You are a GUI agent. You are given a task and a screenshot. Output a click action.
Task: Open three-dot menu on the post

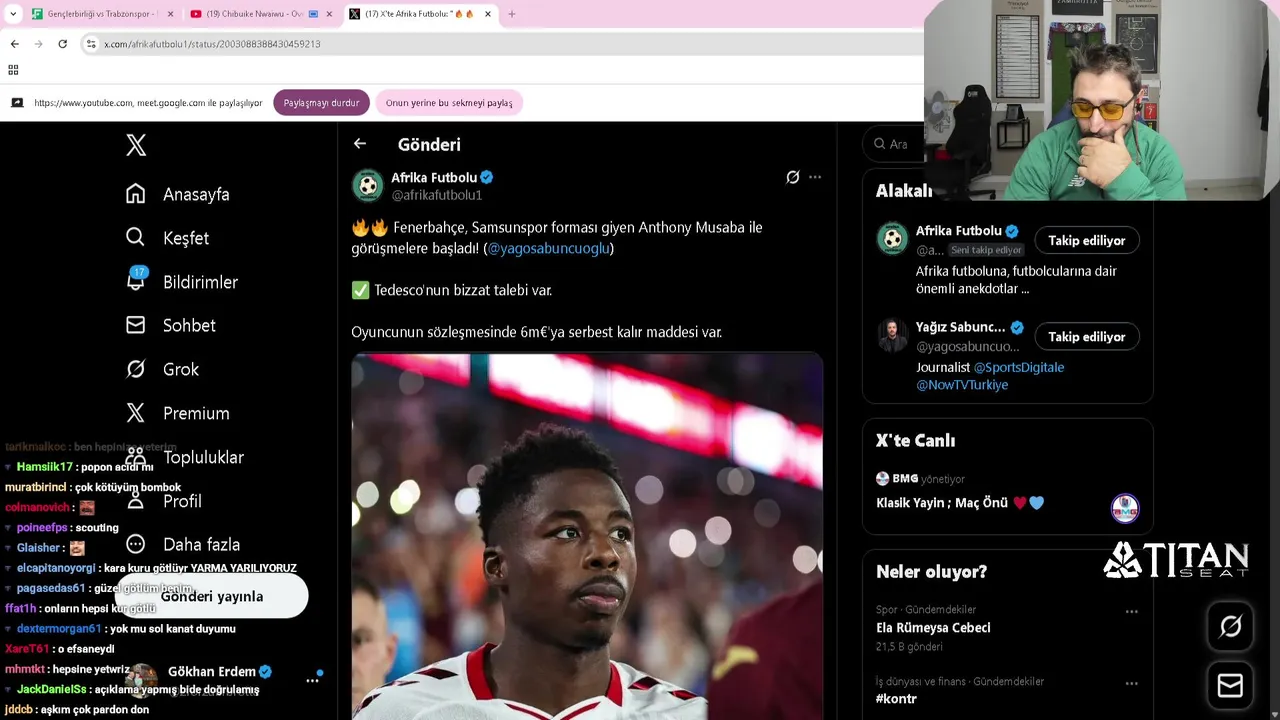coord(815,177)
